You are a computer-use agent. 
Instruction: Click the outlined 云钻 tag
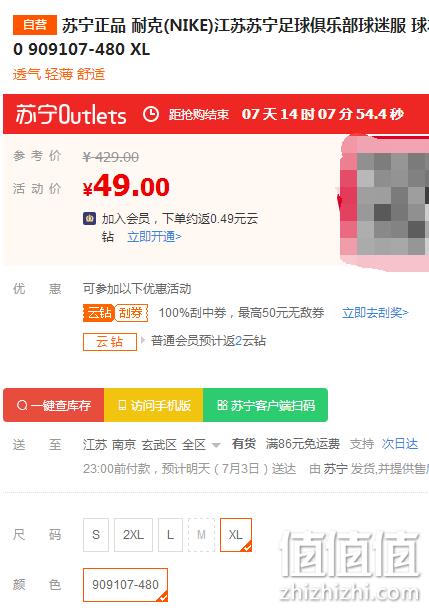(110, 342)
